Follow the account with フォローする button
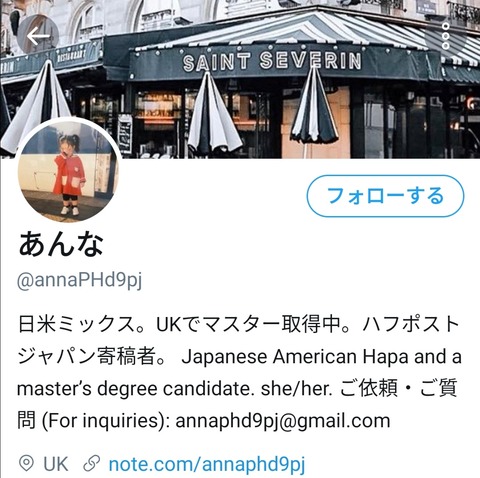 click(x=385, y=196)
